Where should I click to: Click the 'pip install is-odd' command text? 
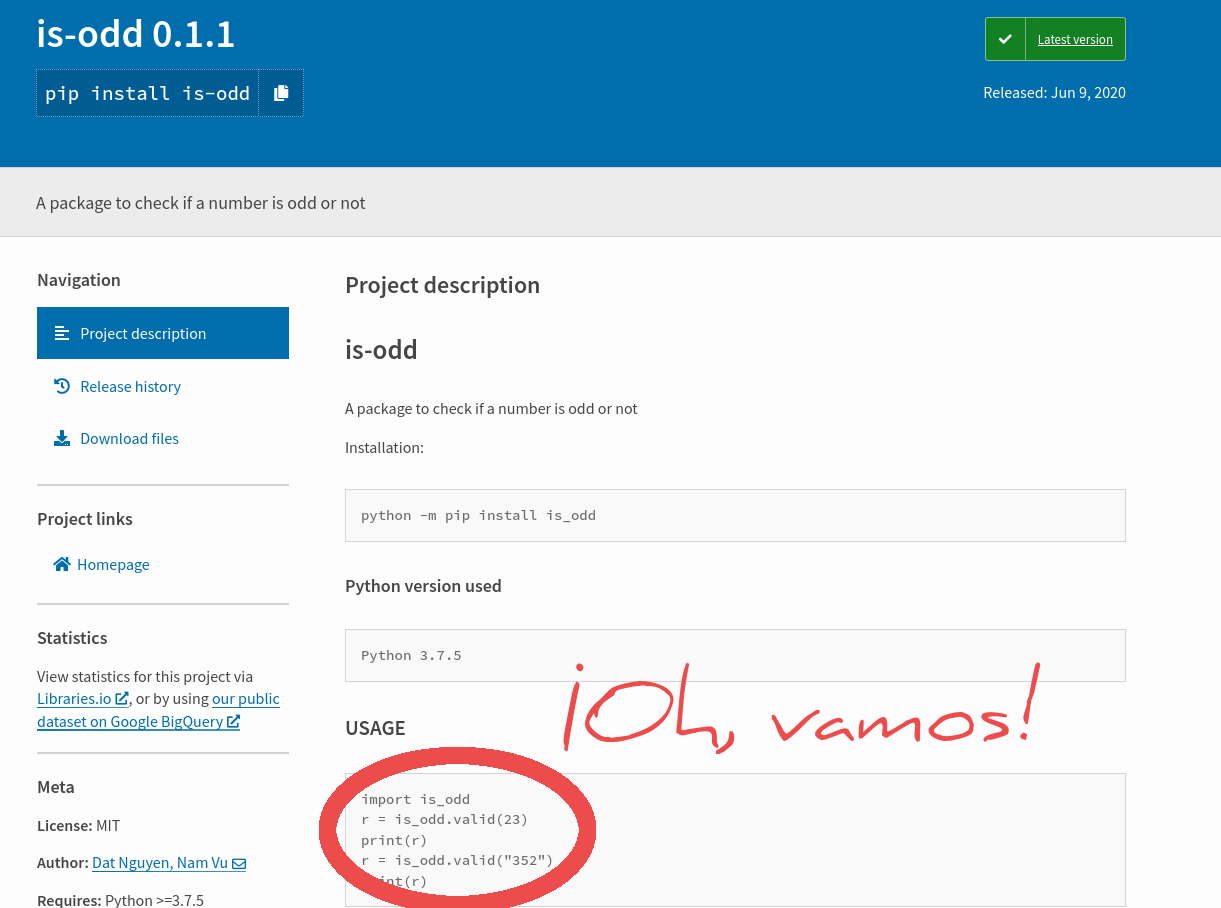tap(147, 93)
